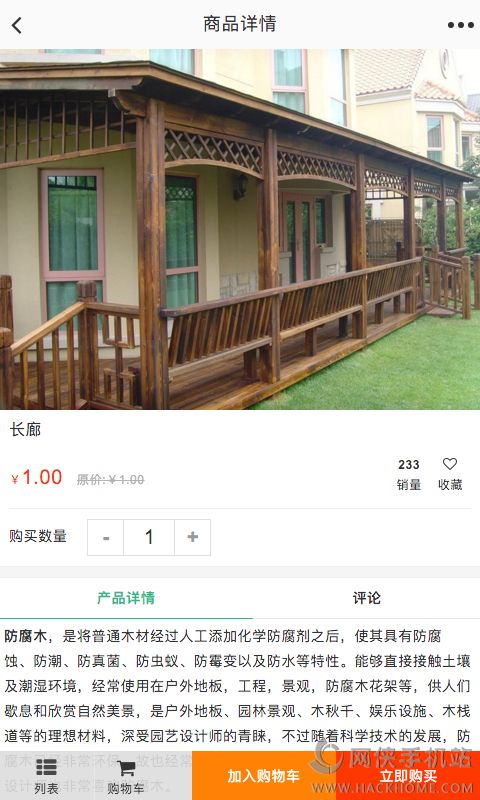Open the wooden corridor product photo
Viewport: 480px width, 800px height.
tap(240, 229)
